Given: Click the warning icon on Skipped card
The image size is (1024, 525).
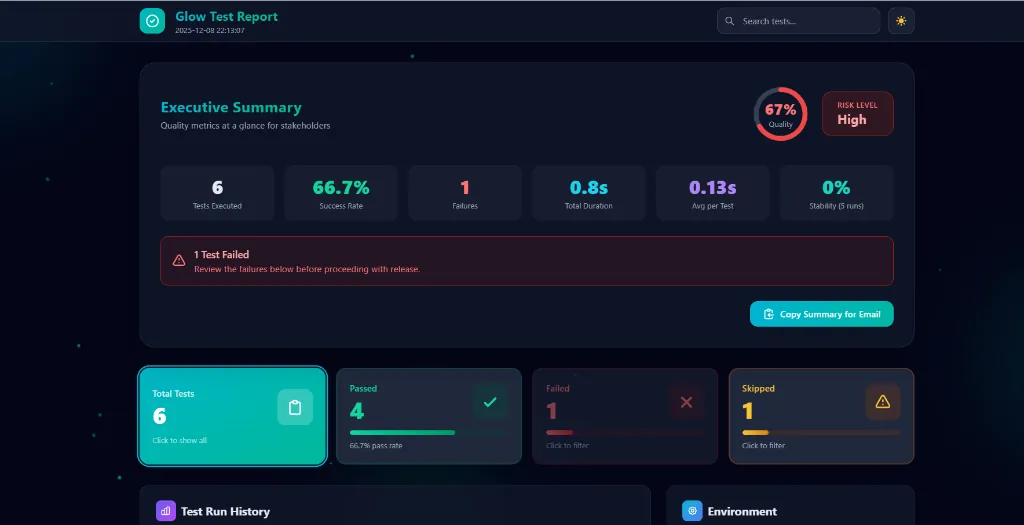Looking at the screenshot, I should [x=883, y=402].
